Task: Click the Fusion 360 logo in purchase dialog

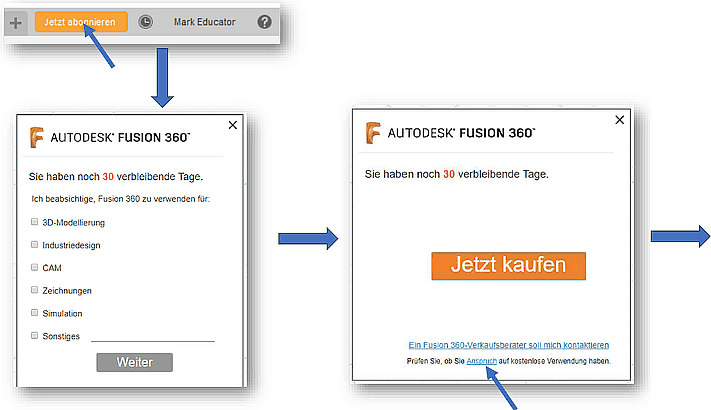Action: (373, 132)
